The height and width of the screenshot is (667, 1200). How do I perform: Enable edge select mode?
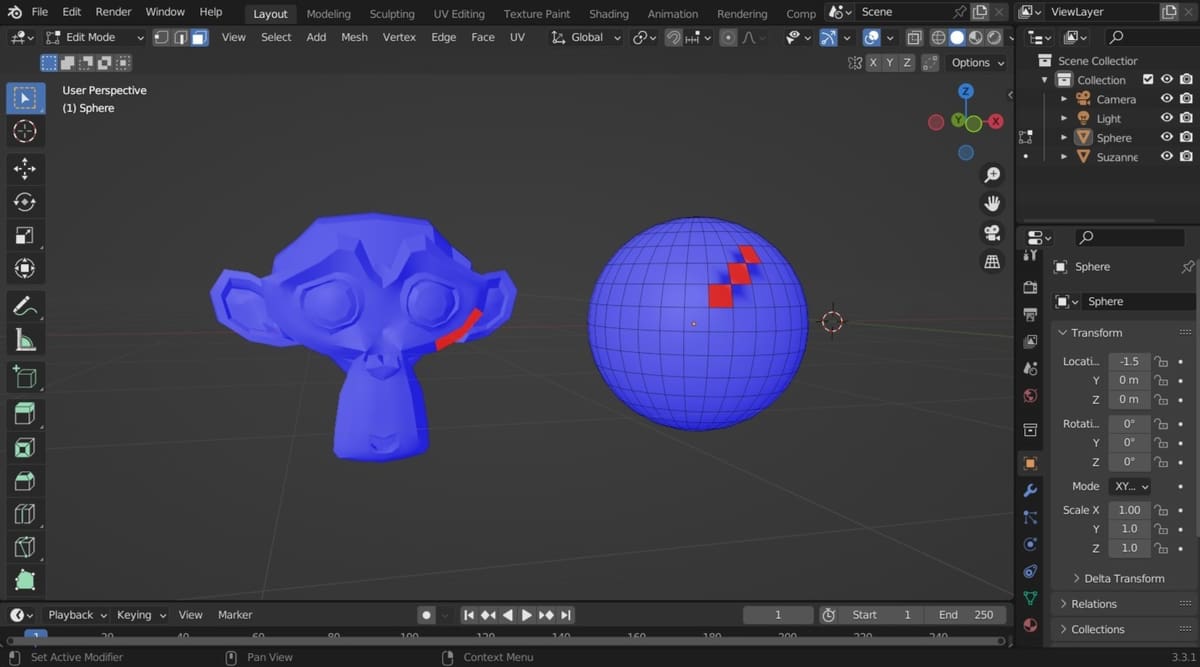tap(180, 37)
